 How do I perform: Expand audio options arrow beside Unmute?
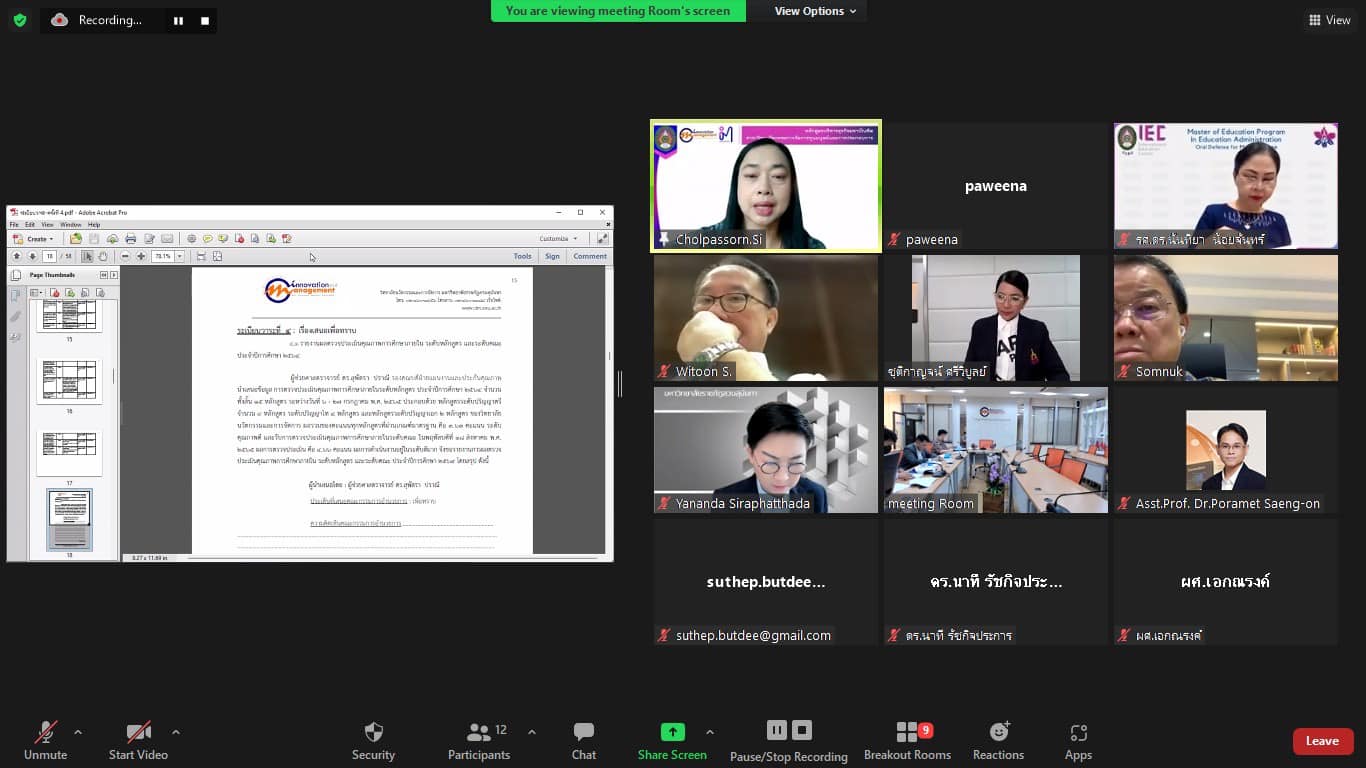(x=78, y=731)
